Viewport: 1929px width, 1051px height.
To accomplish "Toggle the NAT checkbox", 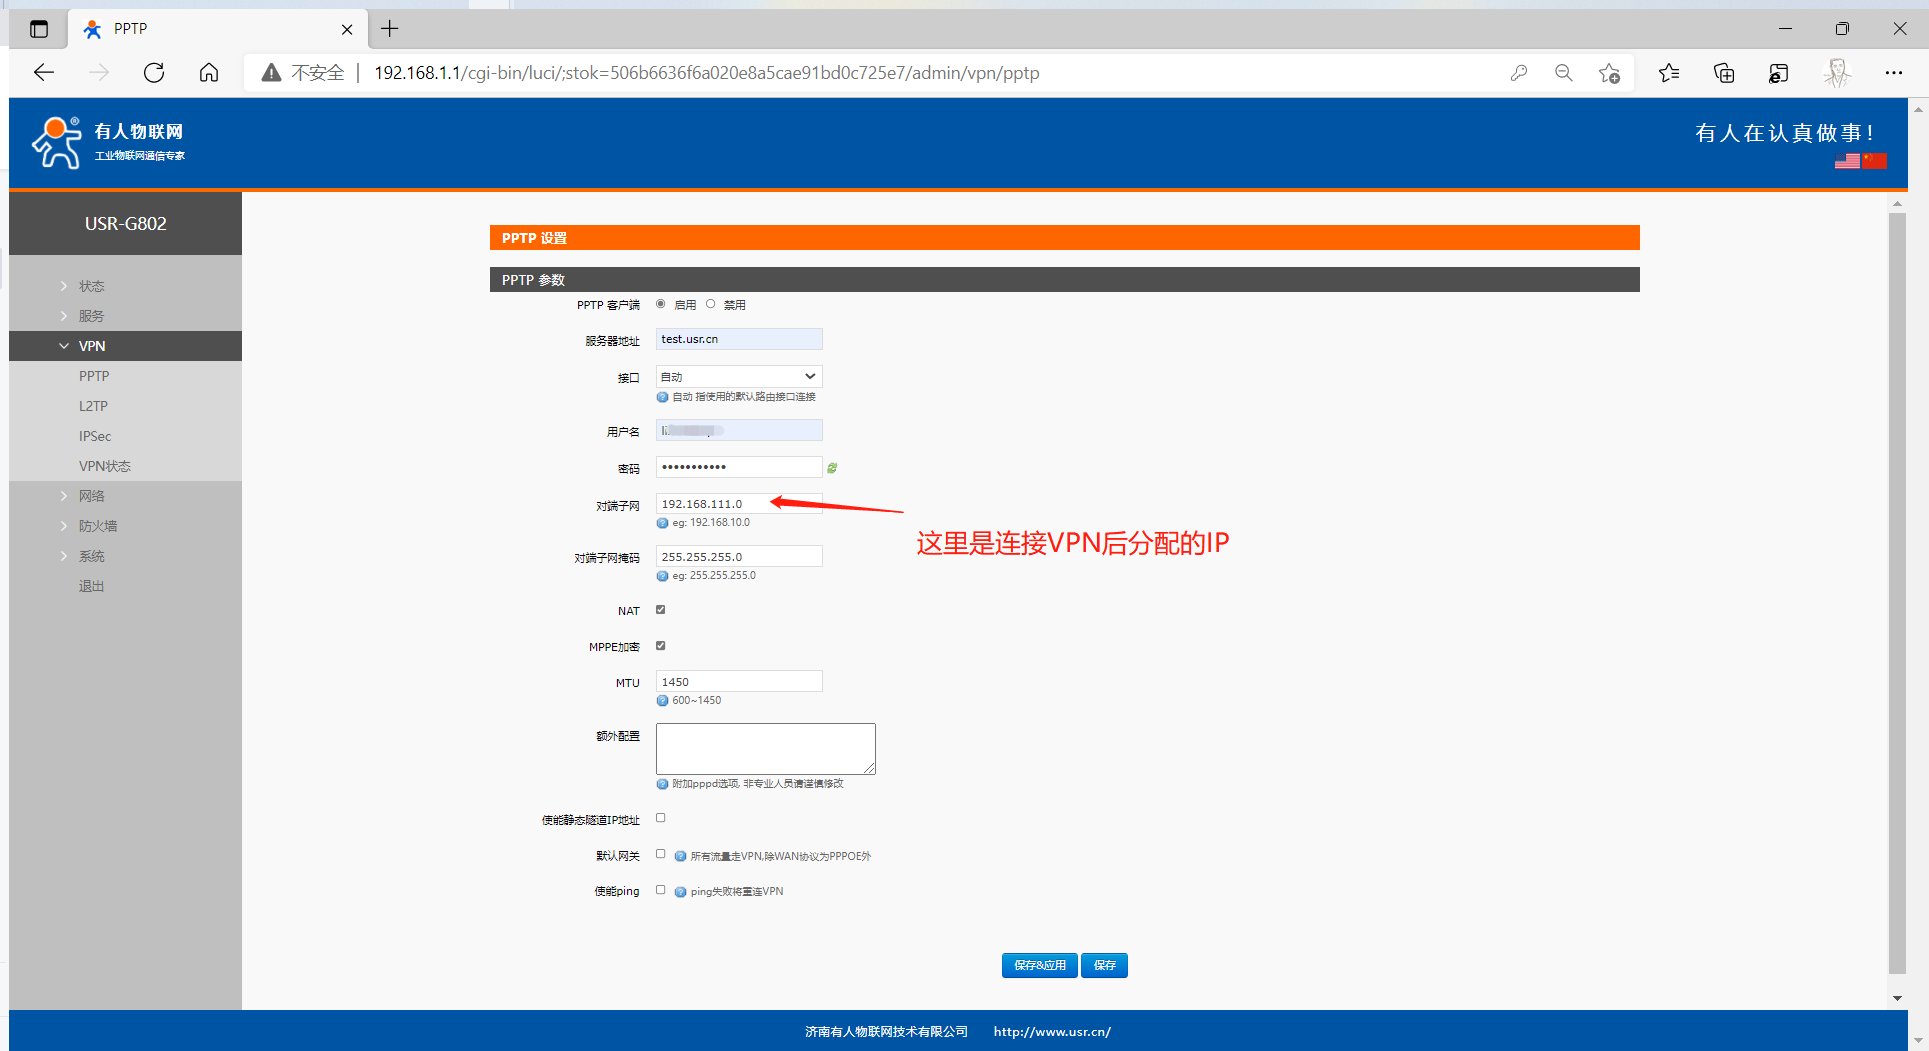I will point(660,610).
